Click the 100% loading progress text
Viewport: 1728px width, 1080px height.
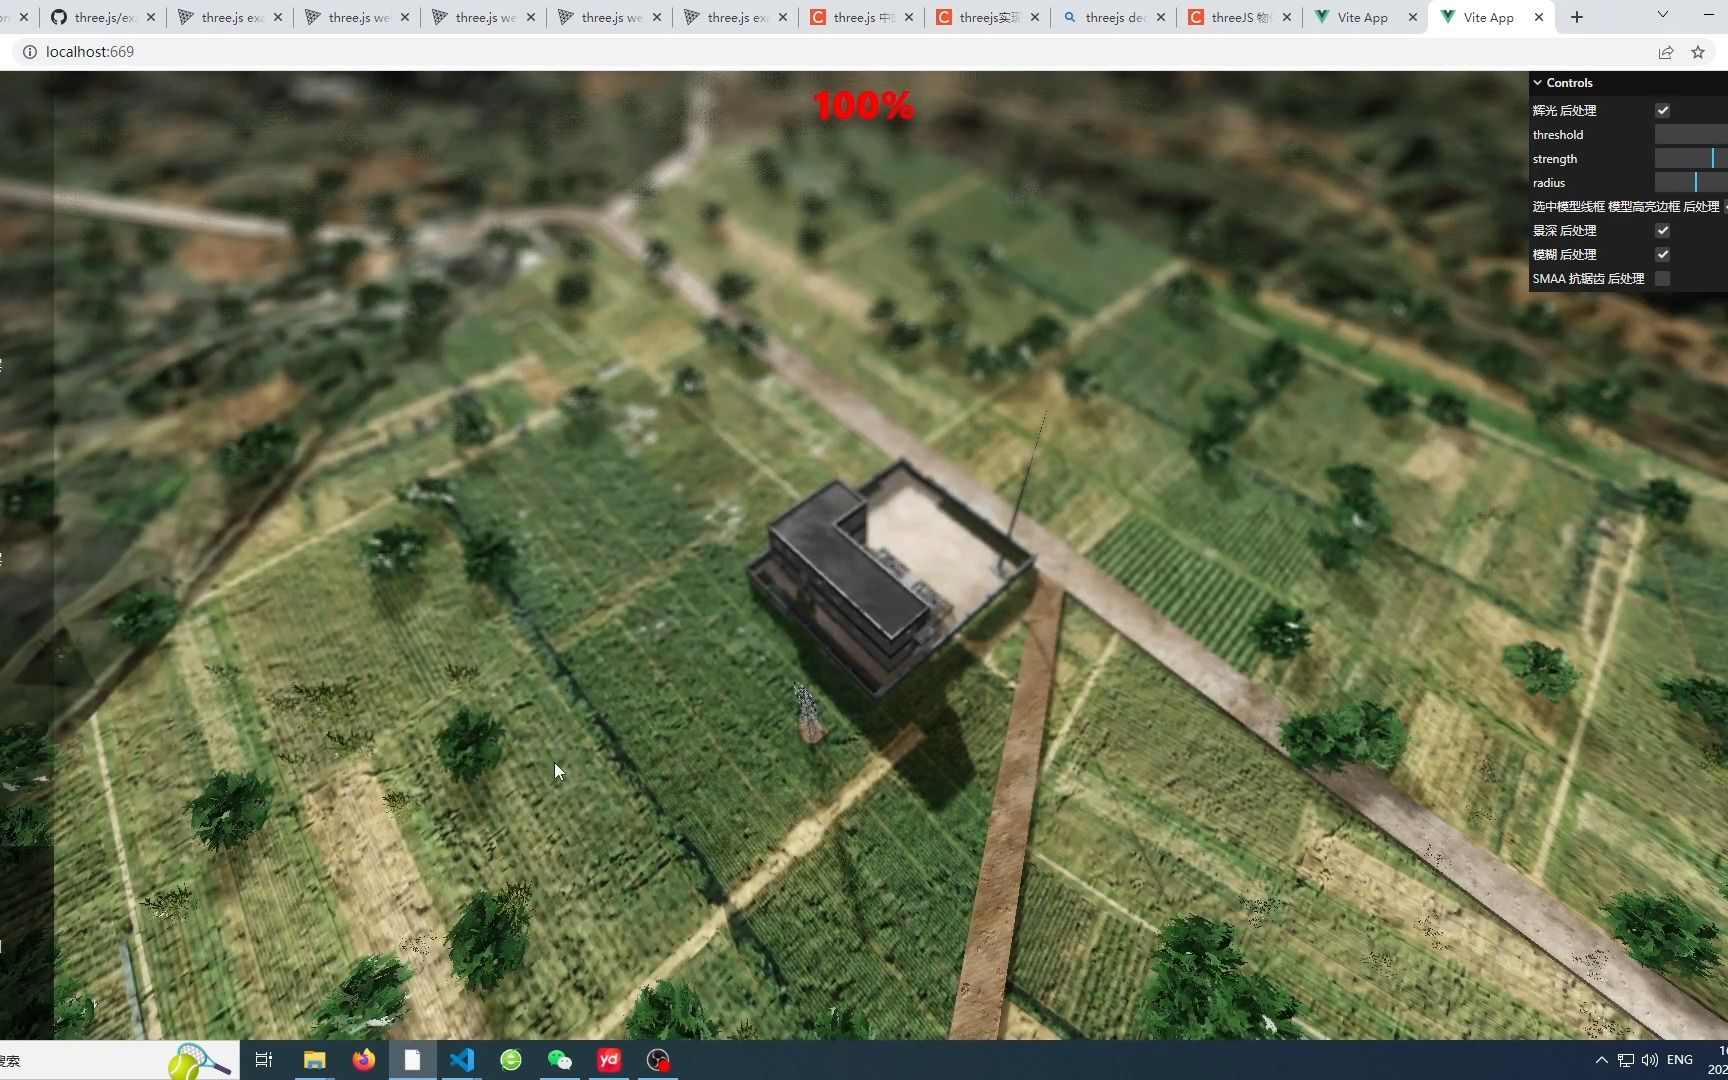pos(863,105)
